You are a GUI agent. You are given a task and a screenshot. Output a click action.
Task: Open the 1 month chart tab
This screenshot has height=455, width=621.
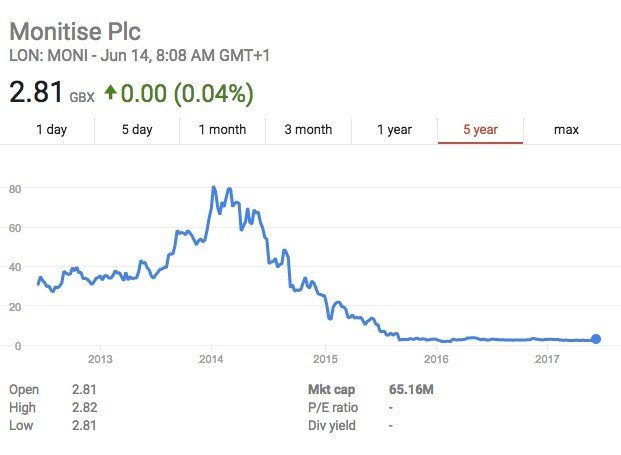[222, 129]
